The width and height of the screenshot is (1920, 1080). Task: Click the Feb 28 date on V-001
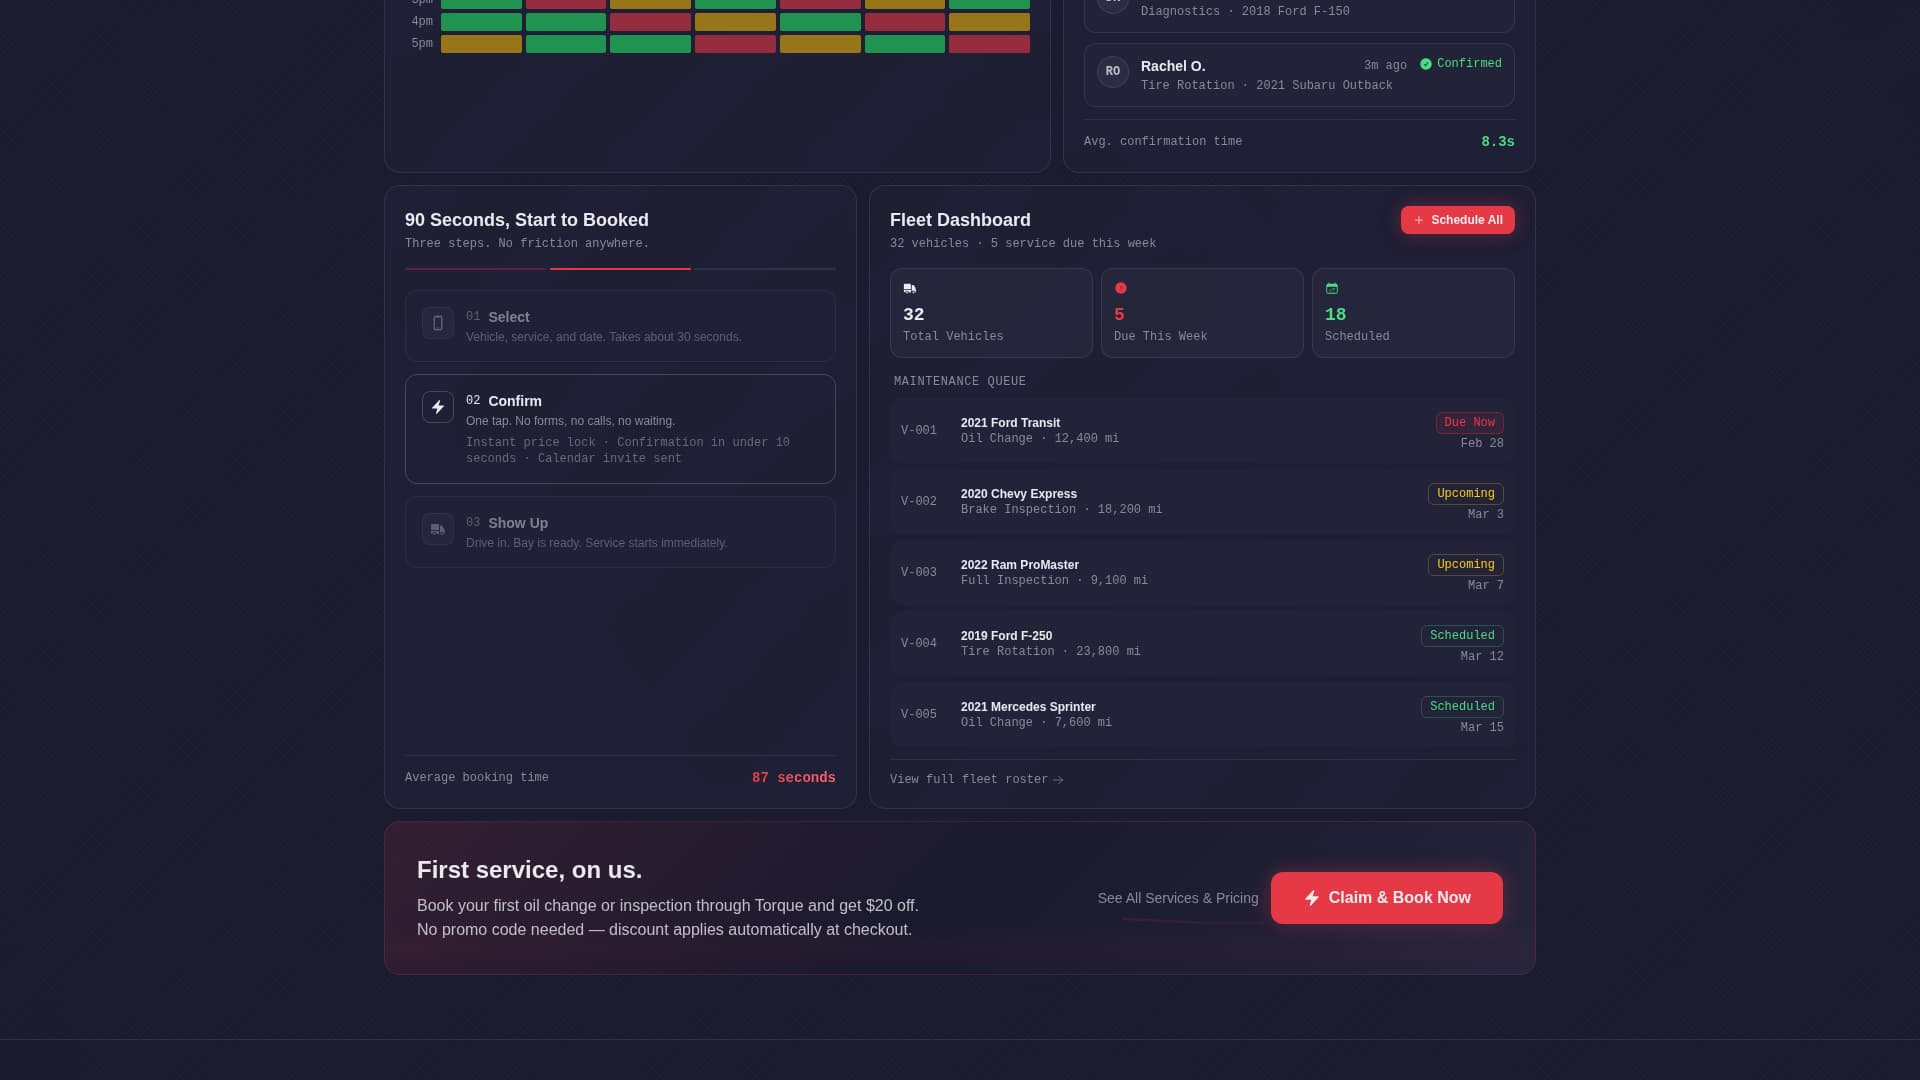point(1482,444)
